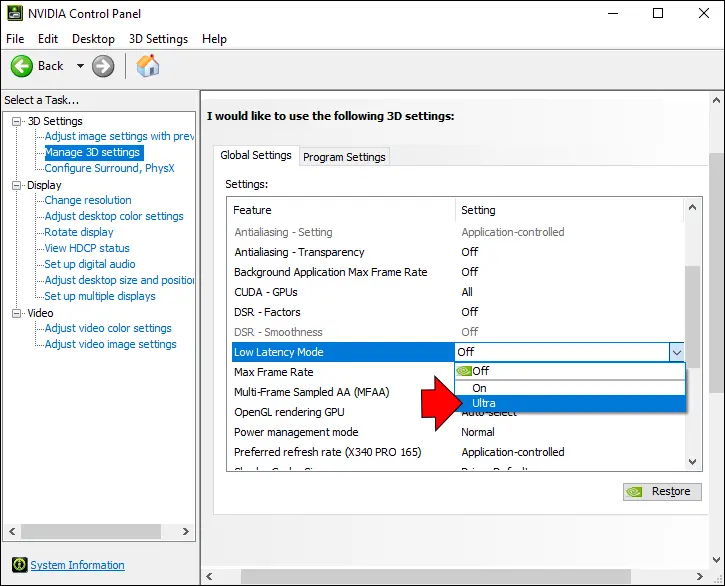Click the NVIDIA Control Panel title icon
The width and height of the screenshot is (725, 586).
[x=13, y=14]
